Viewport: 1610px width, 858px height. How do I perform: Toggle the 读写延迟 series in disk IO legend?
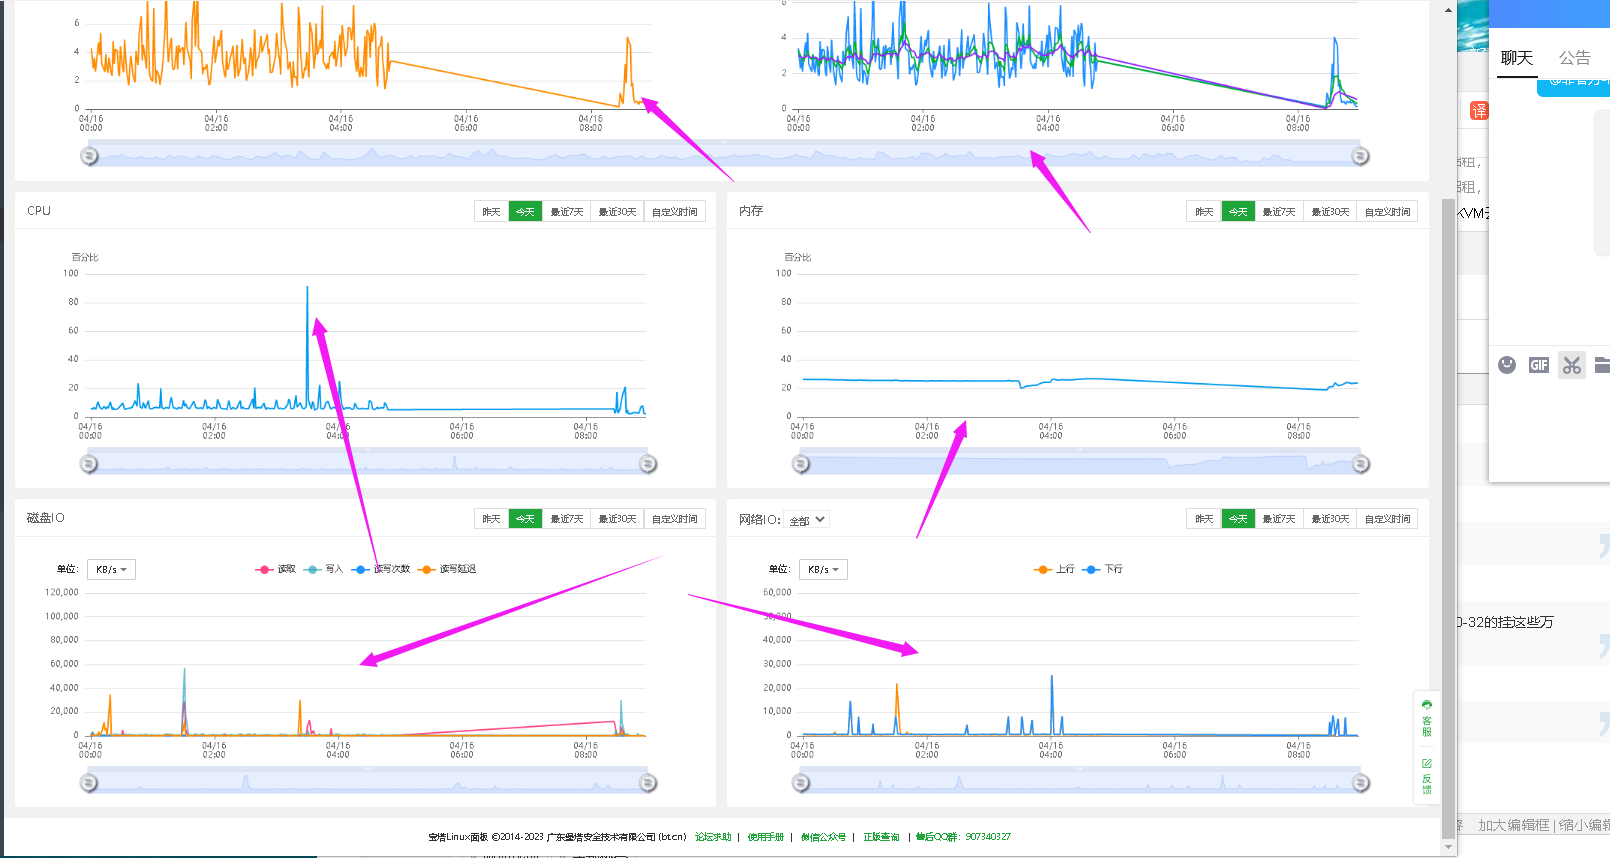[x=448, y=569]
